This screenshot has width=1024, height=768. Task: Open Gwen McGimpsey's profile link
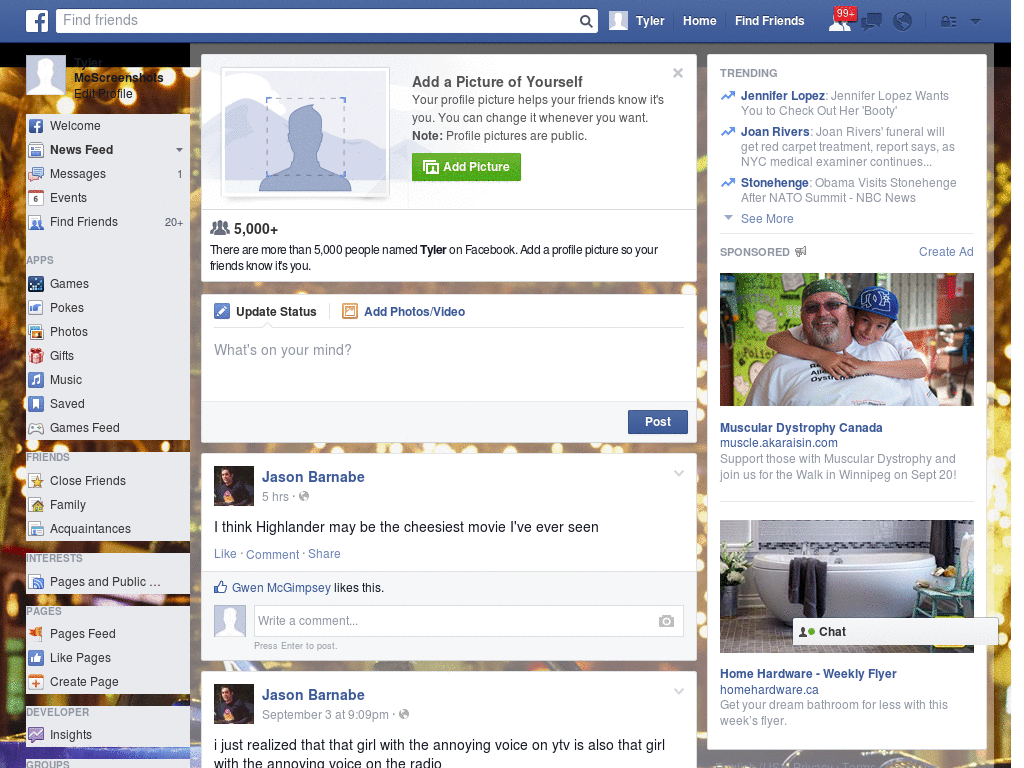click(281, 588)
